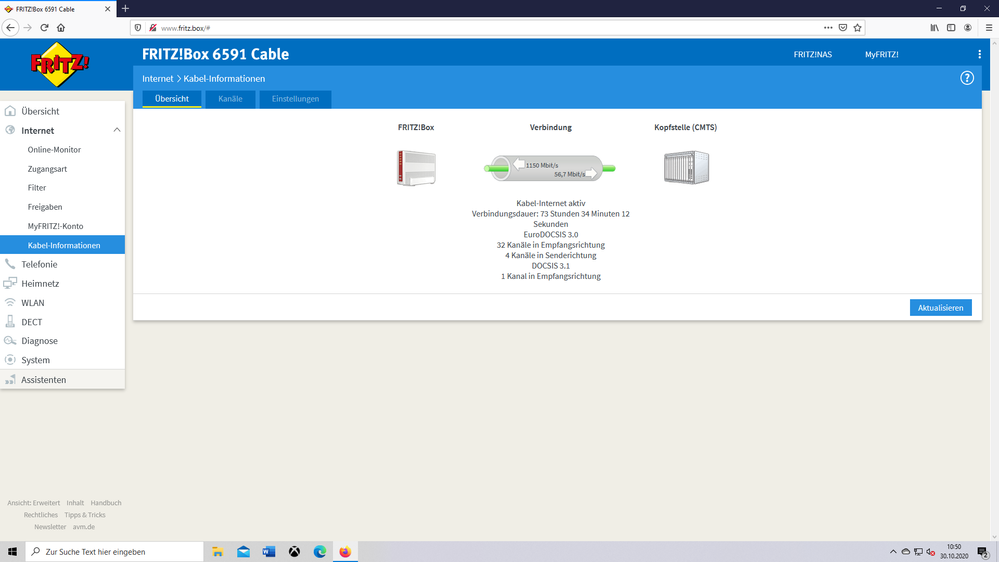Click the FRITZ! logo
The width and height of the screenshot is (999, 562).
[x=61, y=64]
